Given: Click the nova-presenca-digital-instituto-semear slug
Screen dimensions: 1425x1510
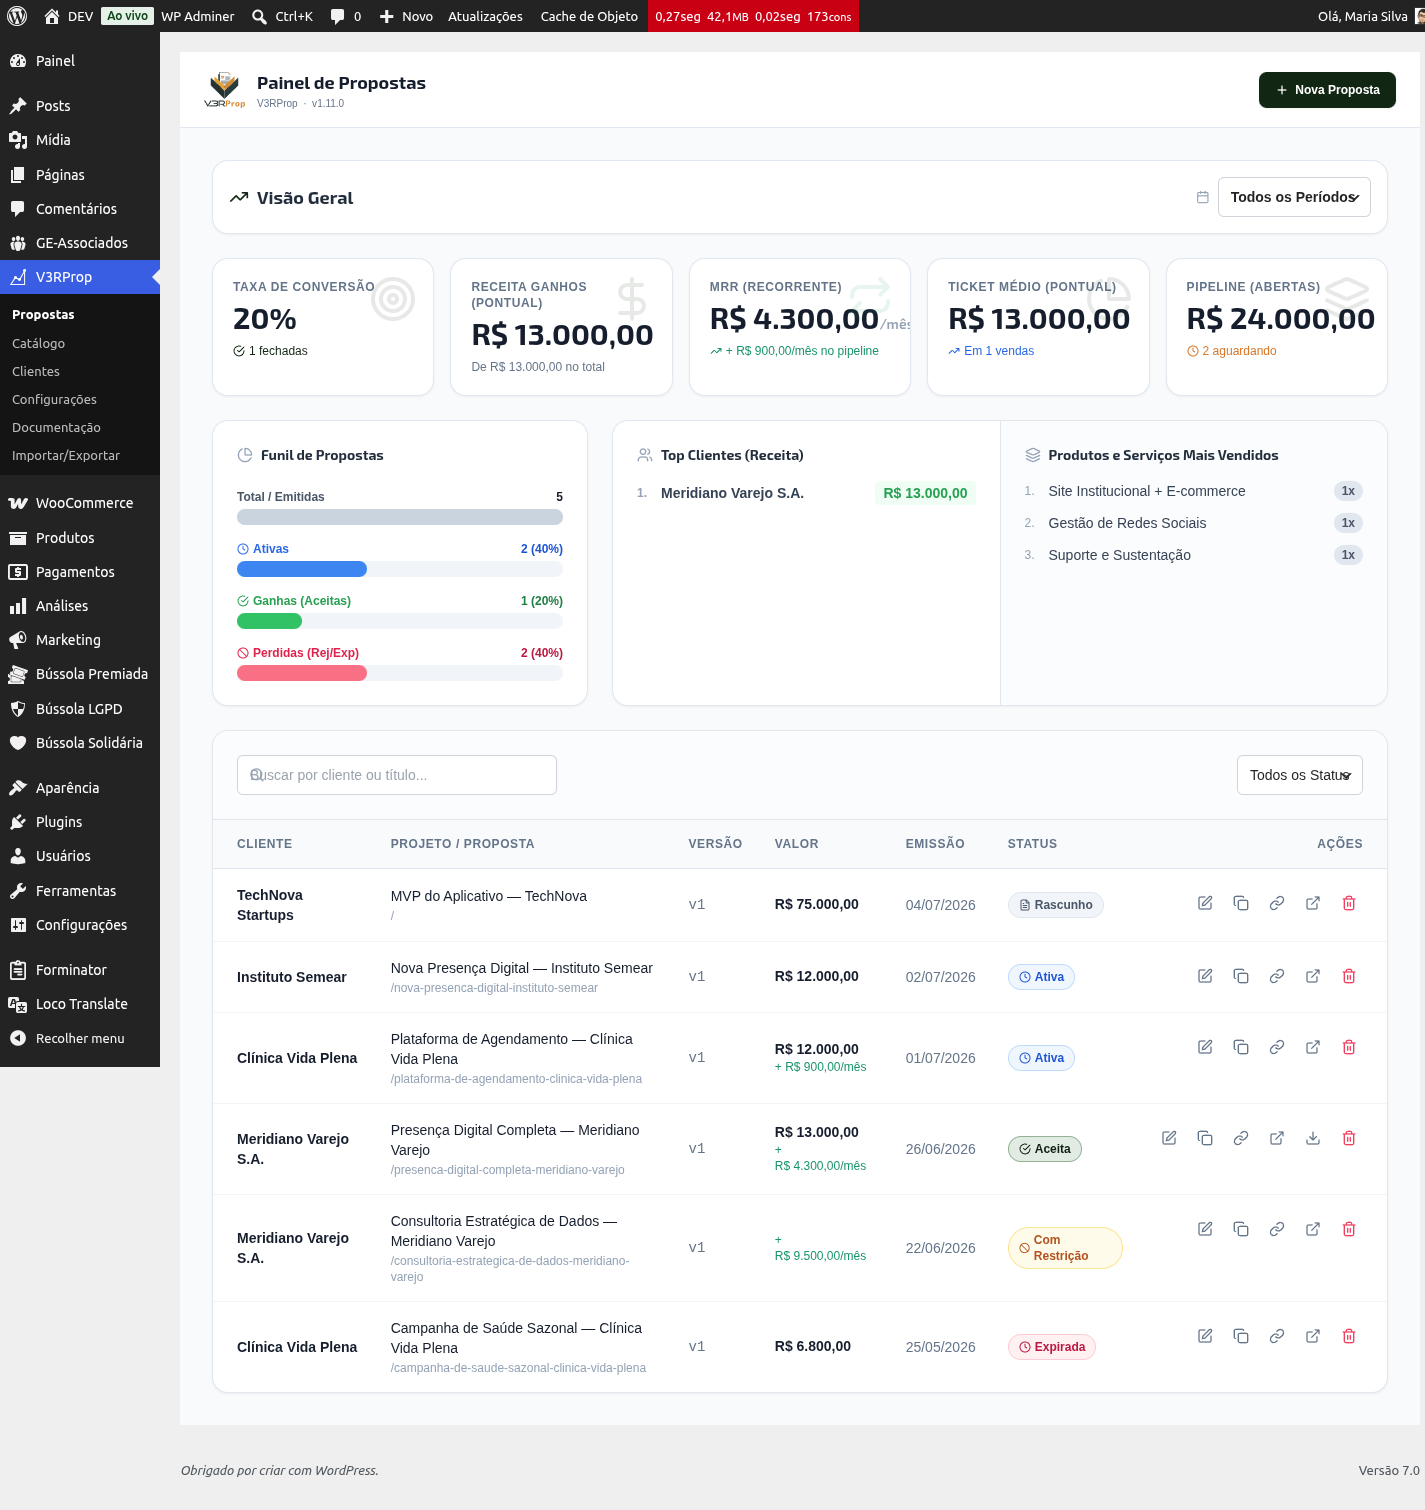Looking at the screenshot, I should (494, 988).
